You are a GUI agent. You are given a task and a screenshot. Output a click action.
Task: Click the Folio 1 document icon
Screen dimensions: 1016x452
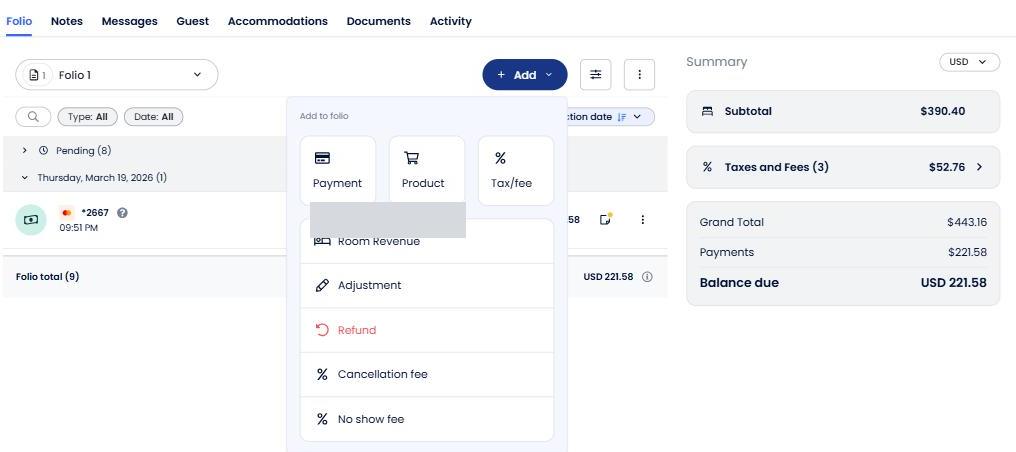pos(34,75)
